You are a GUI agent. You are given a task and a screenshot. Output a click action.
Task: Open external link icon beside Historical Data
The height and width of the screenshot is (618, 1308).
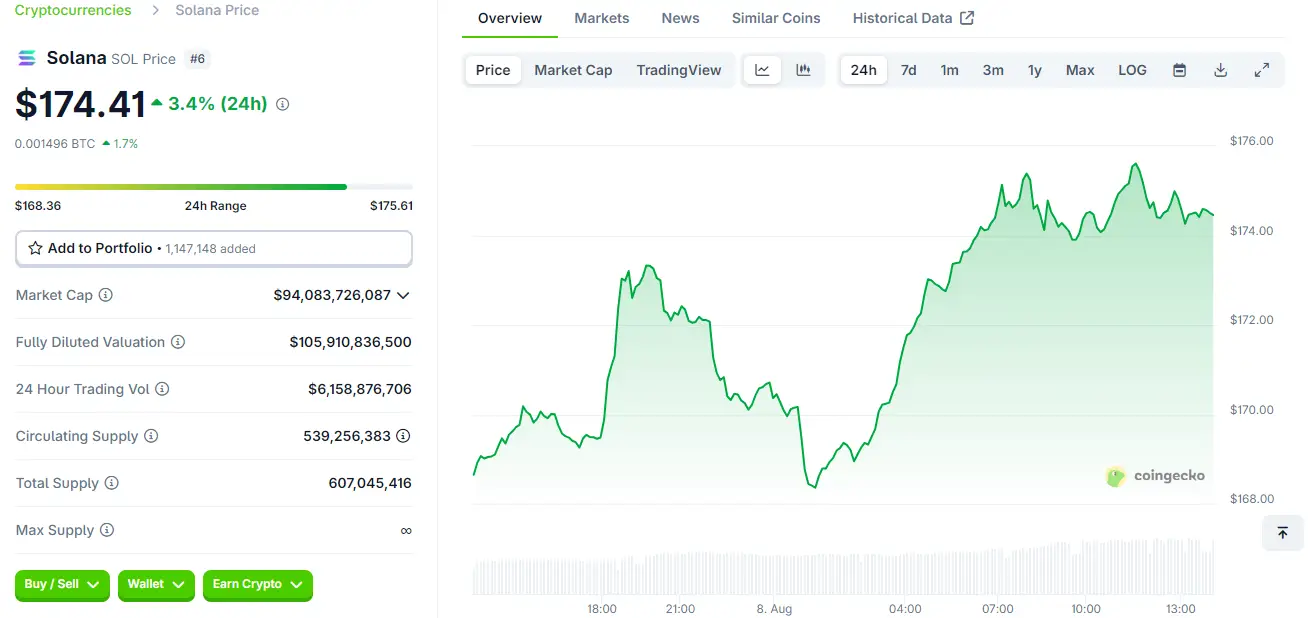click(967, 18)
